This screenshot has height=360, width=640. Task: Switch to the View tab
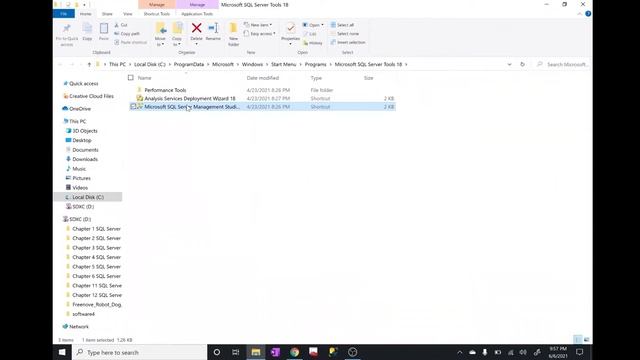coord(127,14)
